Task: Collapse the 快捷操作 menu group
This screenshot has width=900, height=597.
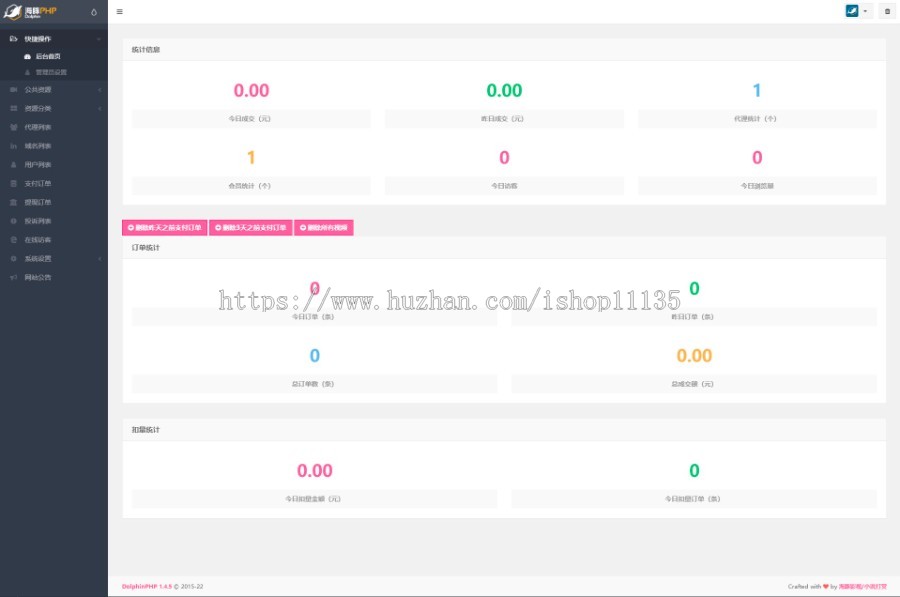Action: pos(54,39)
